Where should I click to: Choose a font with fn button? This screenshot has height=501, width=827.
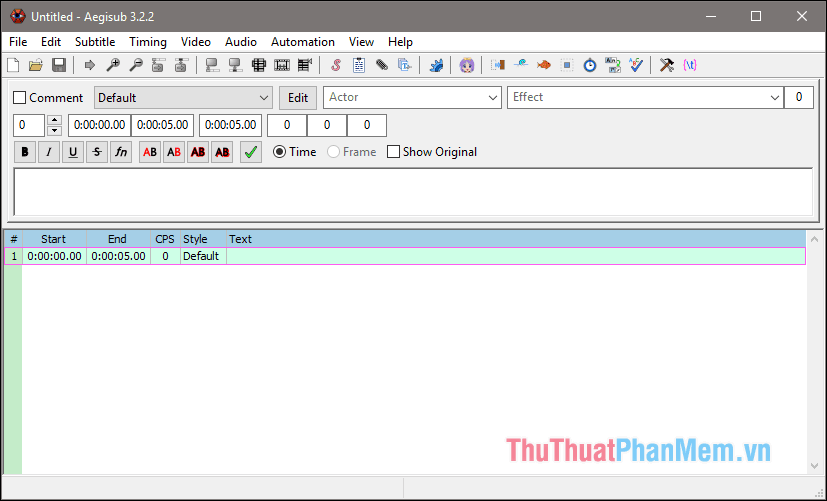[x=121, y=152]
